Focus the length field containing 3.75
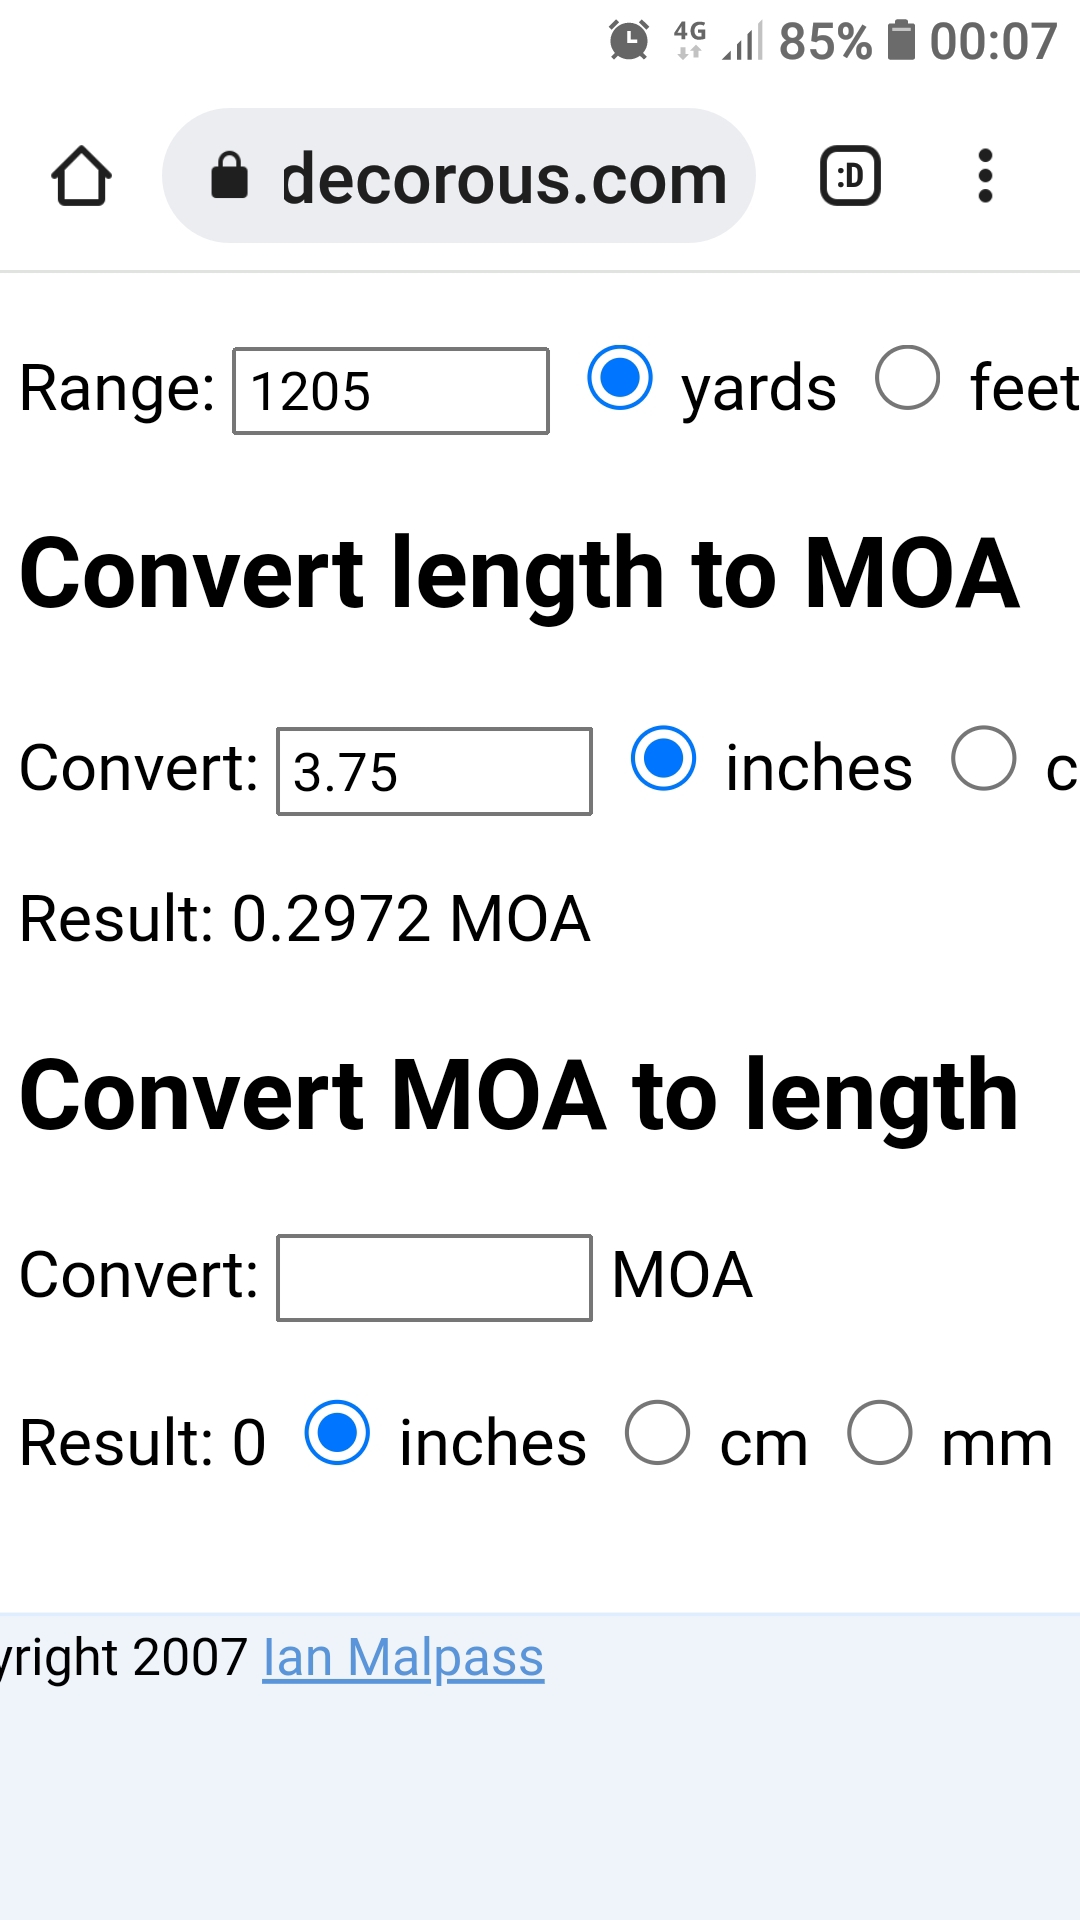 pyautogui.click(x=434, y=771)
